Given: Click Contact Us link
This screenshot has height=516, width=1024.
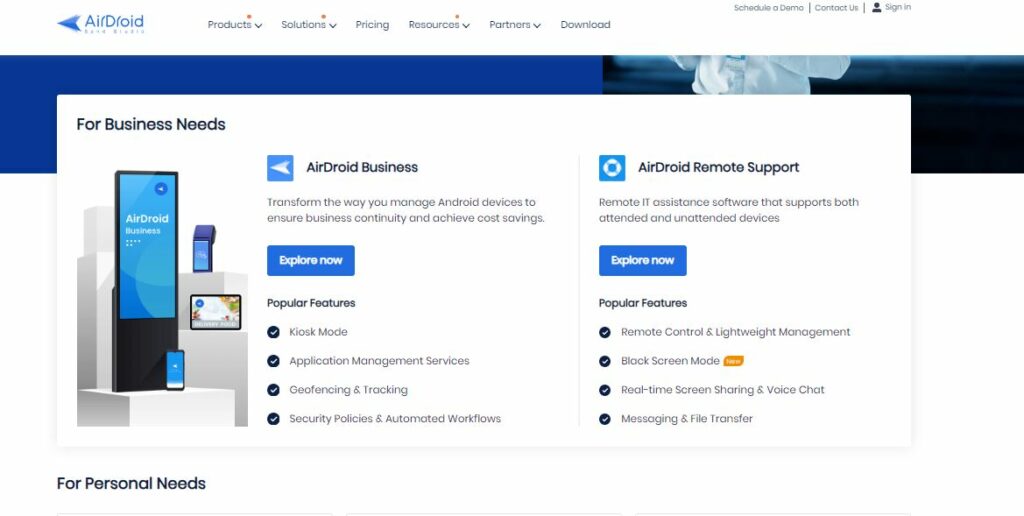Looking at the screenshot, I should [x=837, y=8].
